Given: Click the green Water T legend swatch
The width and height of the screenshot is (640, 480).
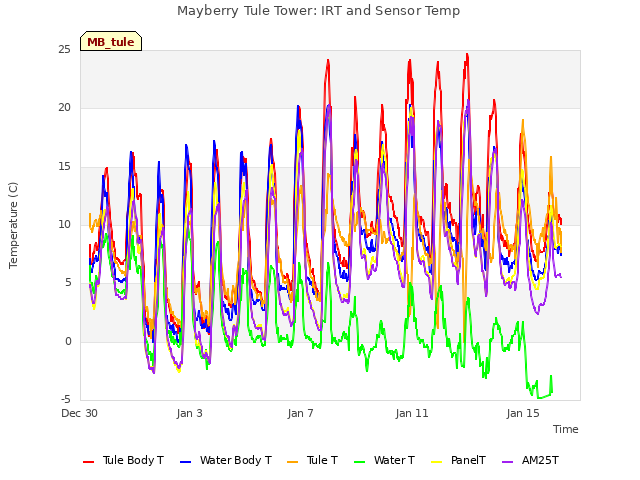Looking at the screenshot, I should pos(360,462).
